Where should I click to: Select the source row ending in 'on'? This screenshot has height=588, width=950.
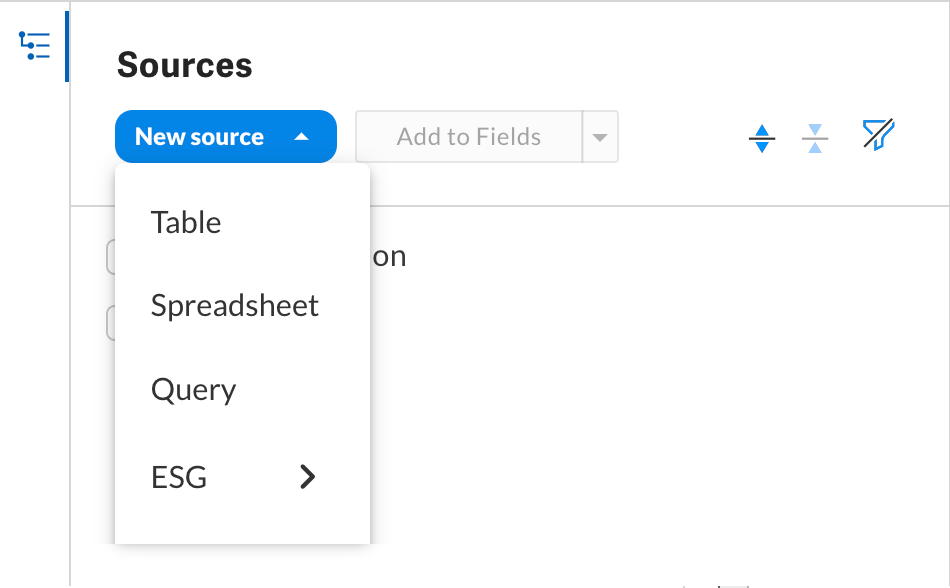[389, 257]
